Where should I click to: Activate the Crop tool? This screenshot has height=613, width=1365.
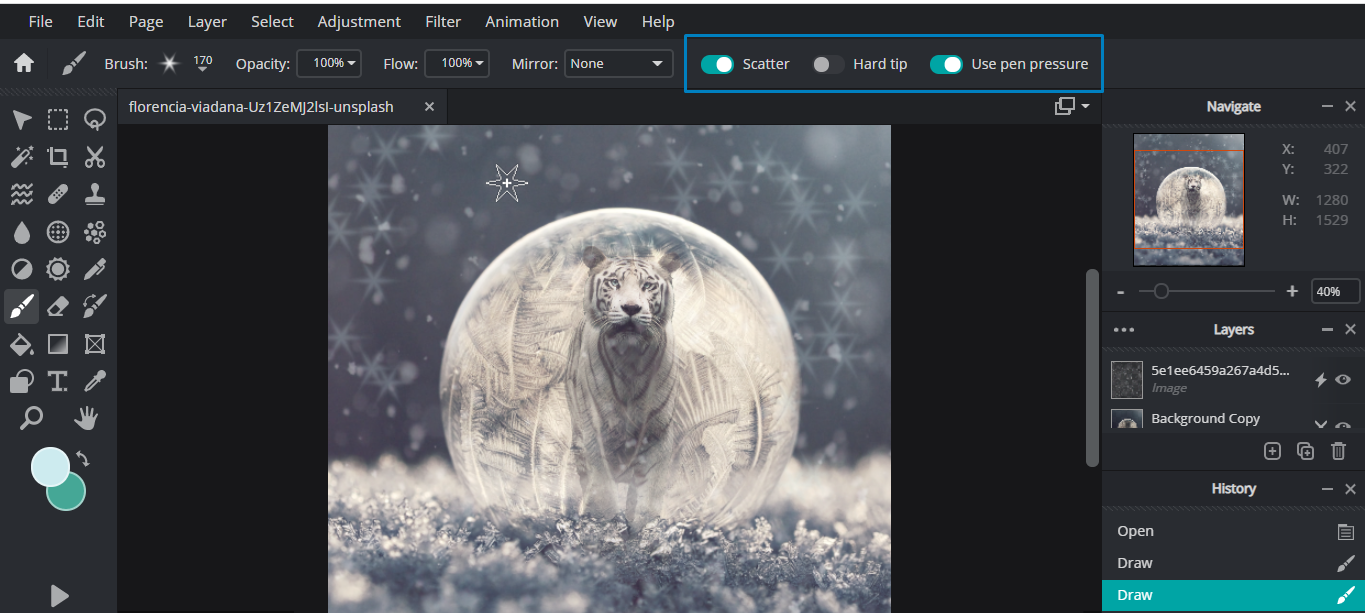coord(57,156)
